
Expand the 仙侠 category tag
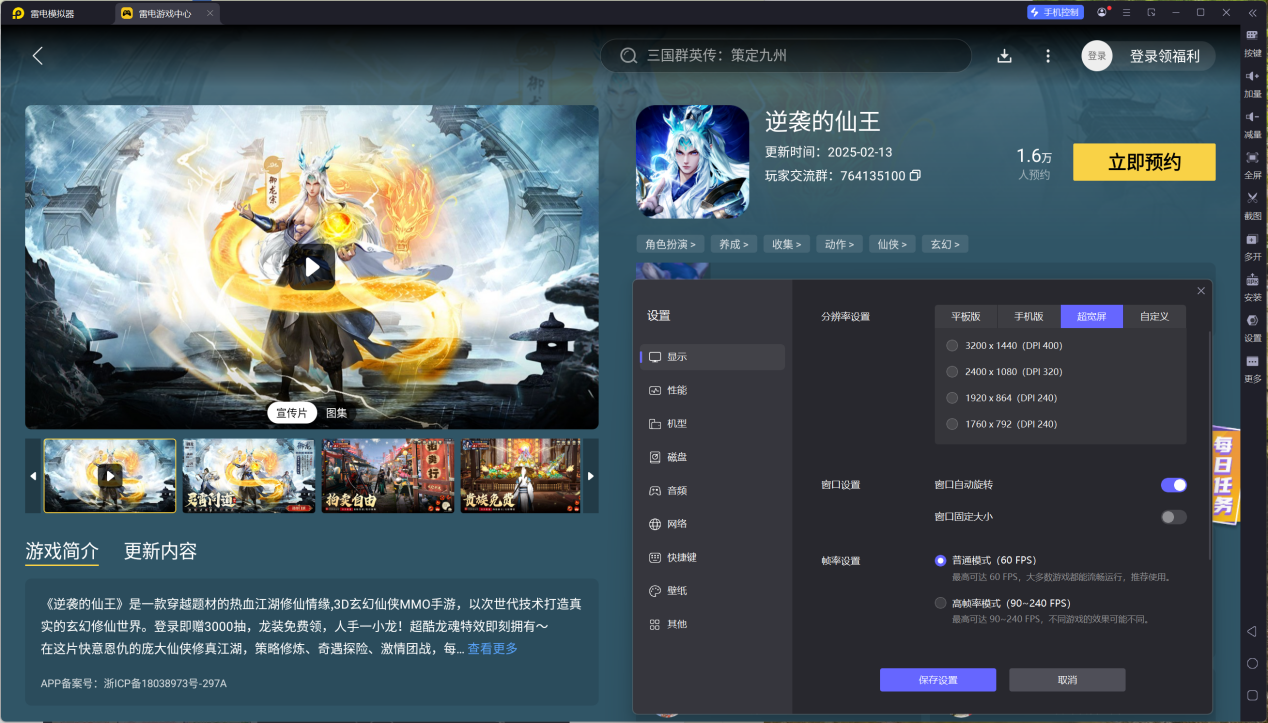[x=891, y=243]
